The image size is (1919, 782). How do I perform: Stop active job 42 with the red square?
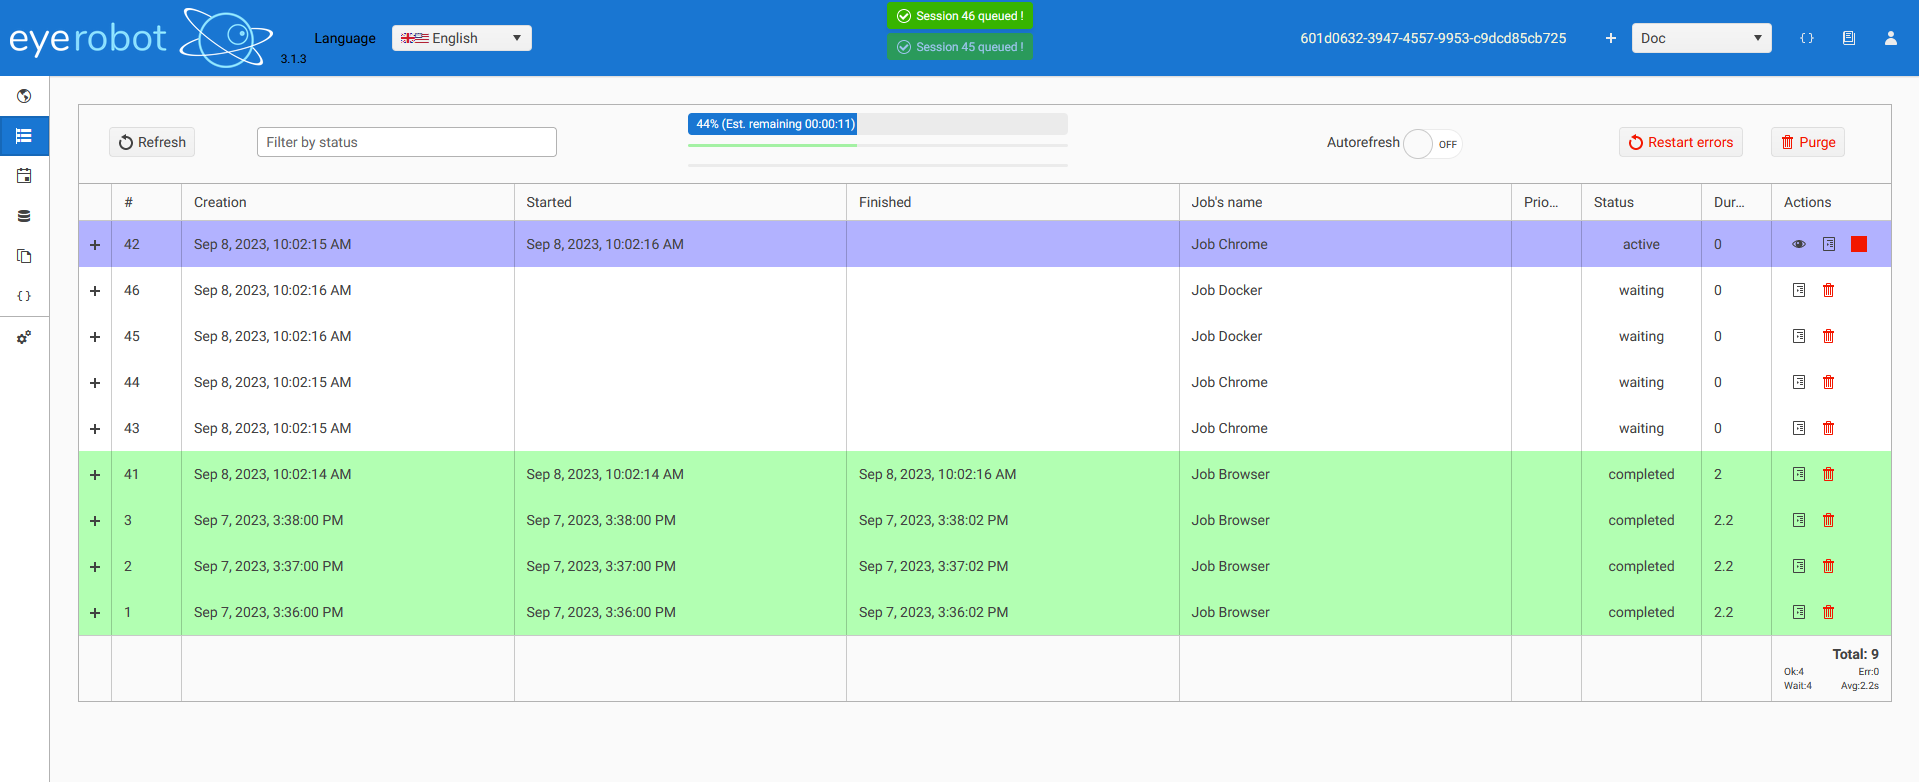[x=1859, y=244]
